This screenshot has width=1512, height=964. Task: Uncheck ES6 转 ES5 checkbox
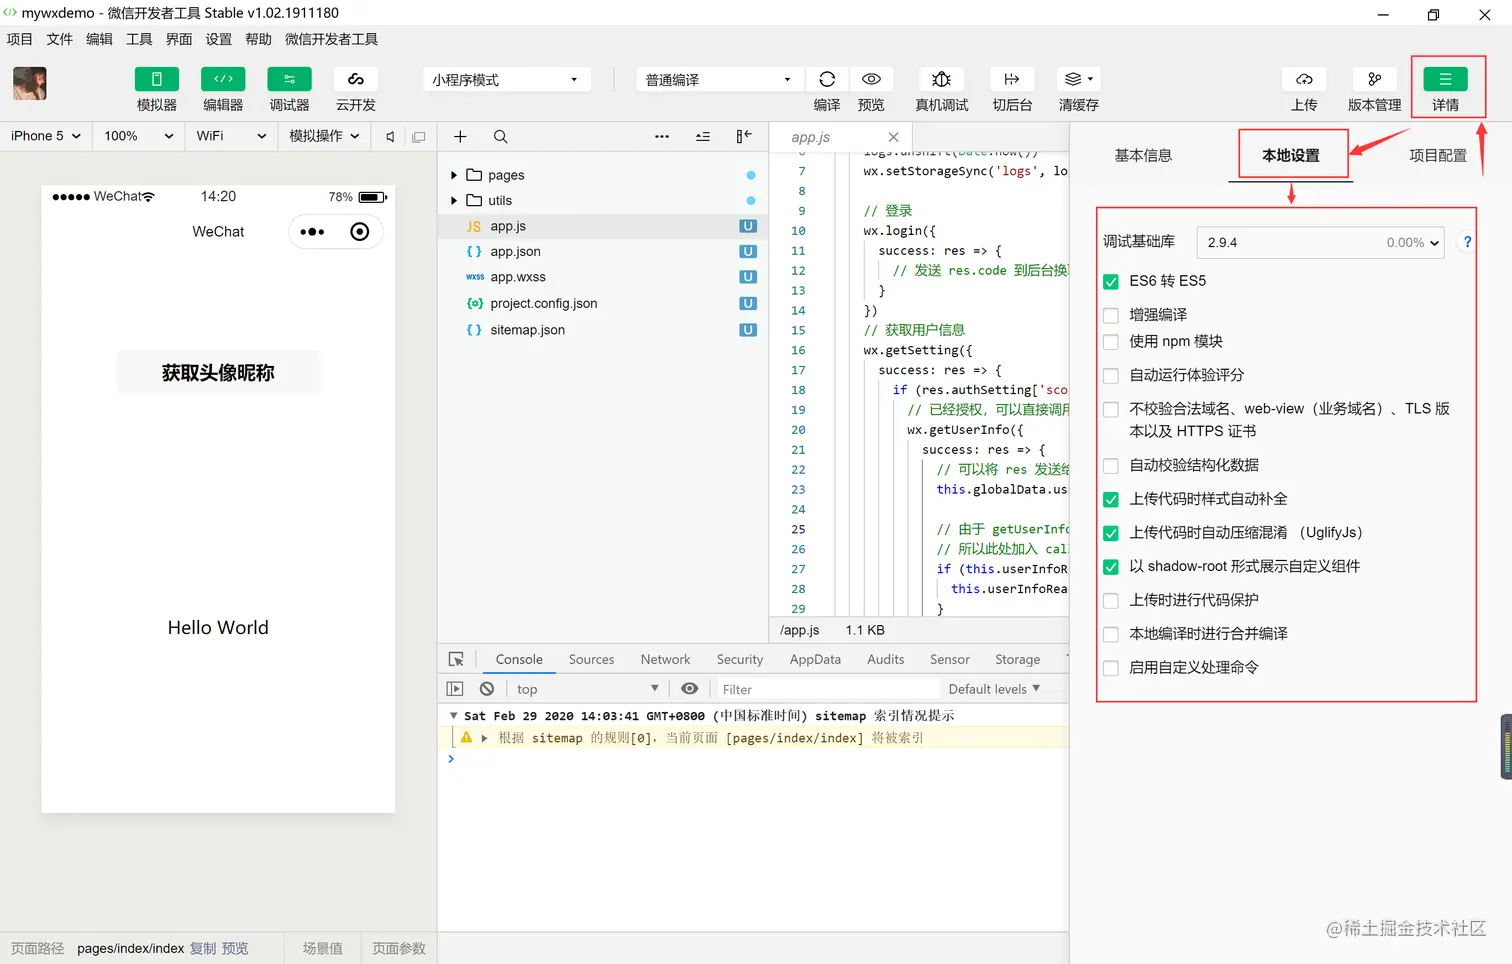1110,281
